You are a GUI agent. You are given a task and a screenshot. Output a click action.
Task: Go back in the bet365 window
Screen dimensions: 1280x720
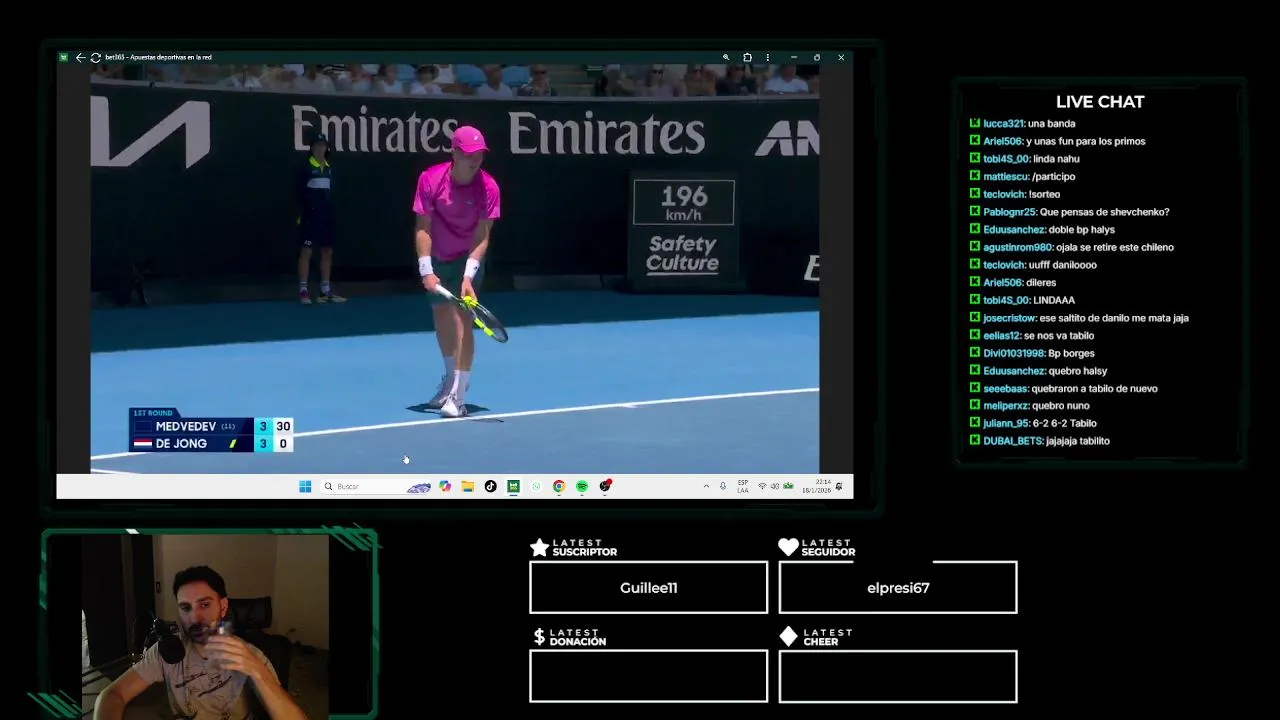point(80,58)
